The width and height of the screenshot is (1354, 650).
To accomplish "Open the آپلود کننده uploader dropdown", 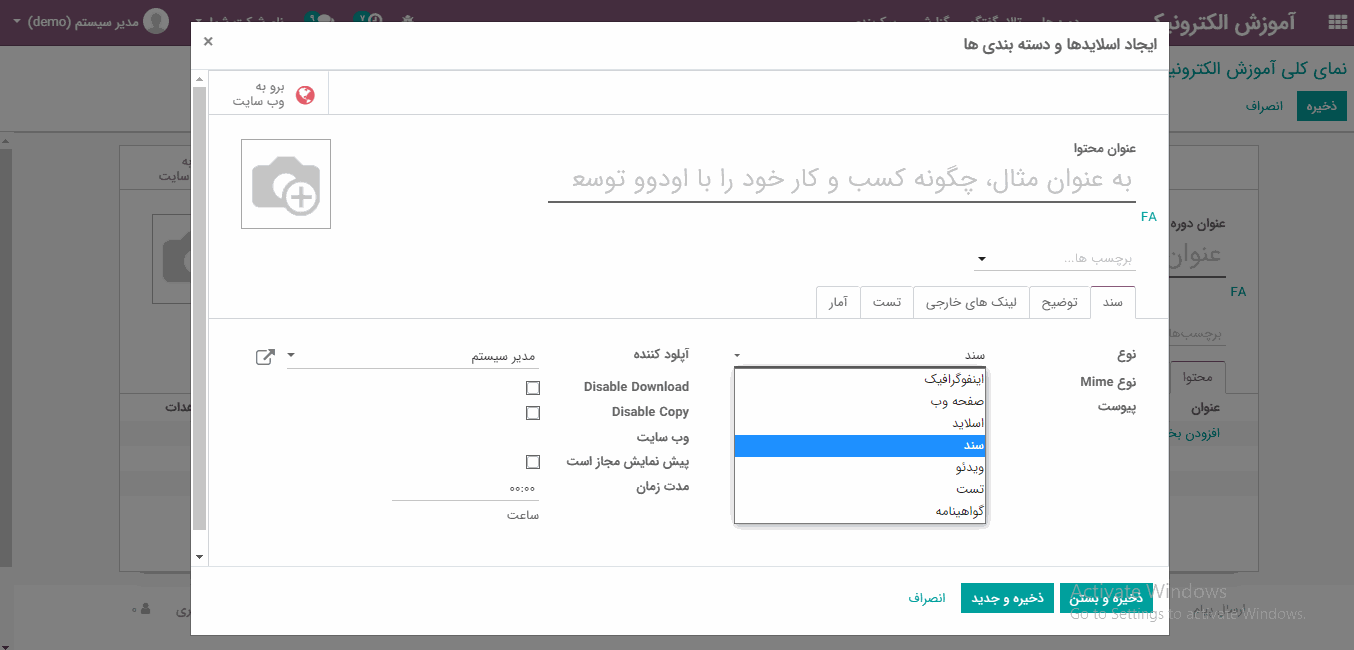I will tap(291, 356).
